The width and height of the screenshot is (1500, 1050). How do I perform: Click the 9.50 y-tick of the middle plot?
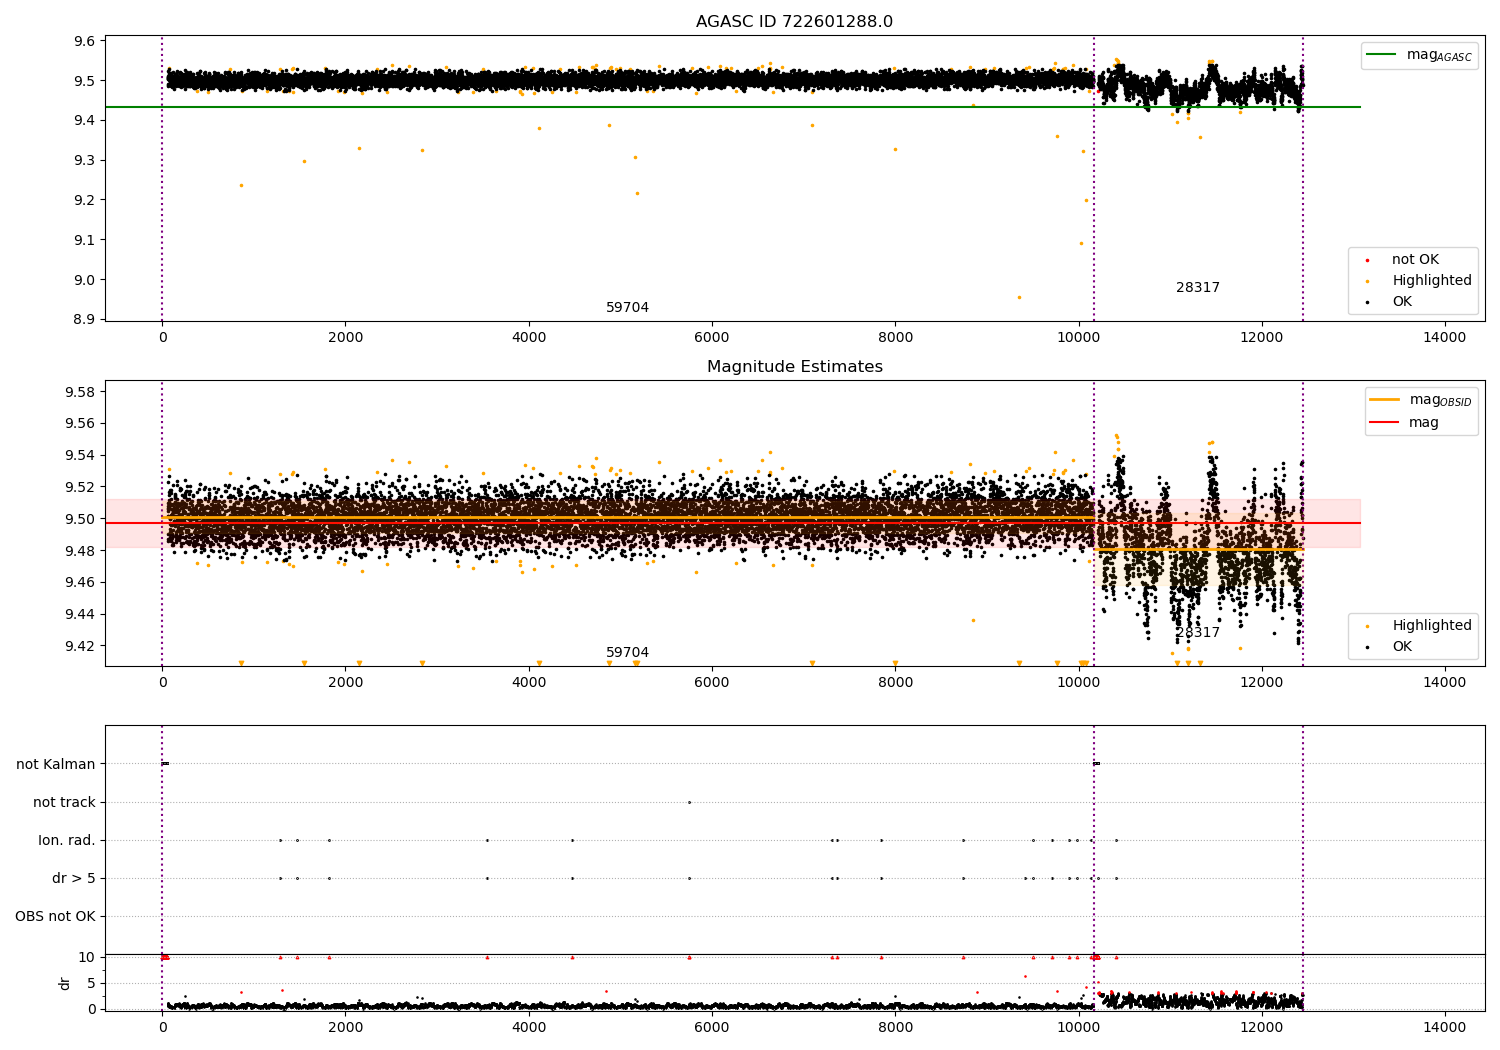(81, 519)
